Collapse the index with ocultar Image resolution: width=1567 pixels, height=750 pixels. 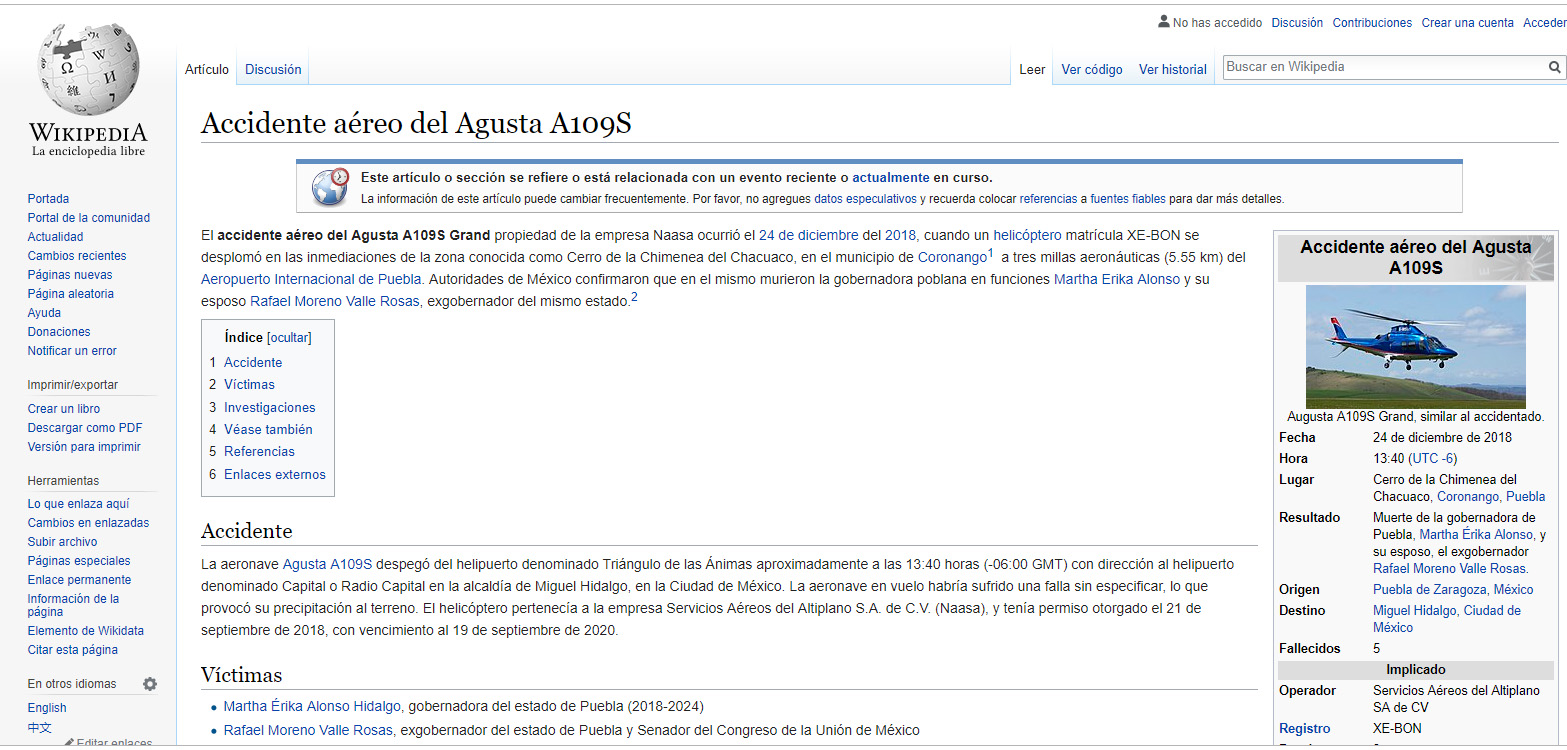289,338
